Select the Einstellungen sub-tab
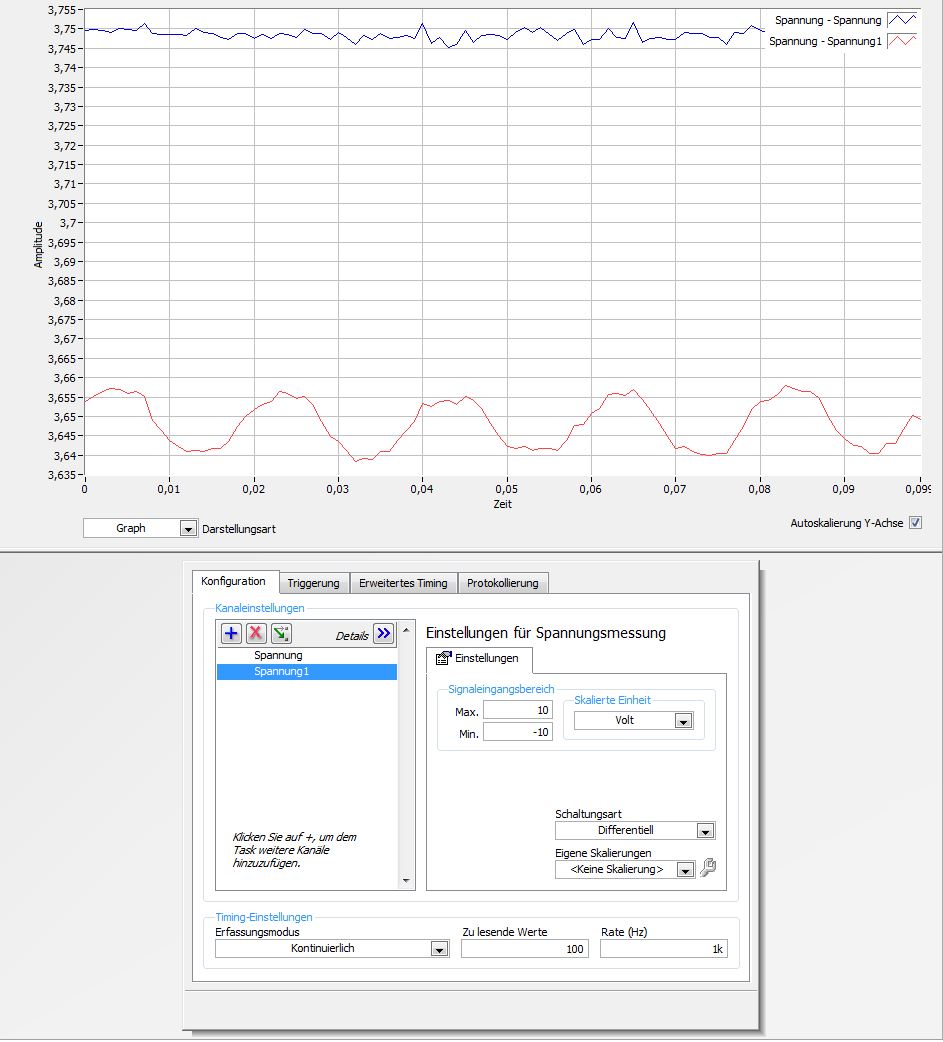Image resolution: width=943 pixels, height=1042 pixels. click(x=478, y=659)
